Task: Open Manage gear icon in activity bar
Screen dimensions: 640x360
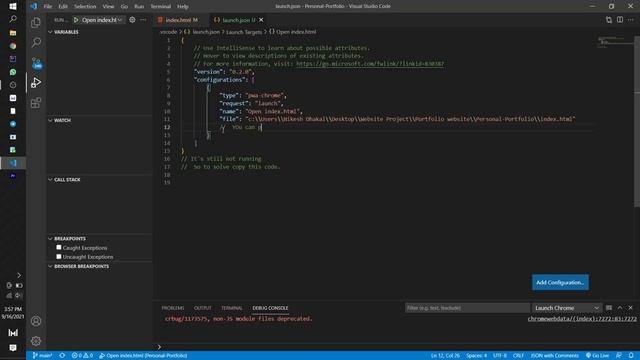Action: (x=36, y=341)
